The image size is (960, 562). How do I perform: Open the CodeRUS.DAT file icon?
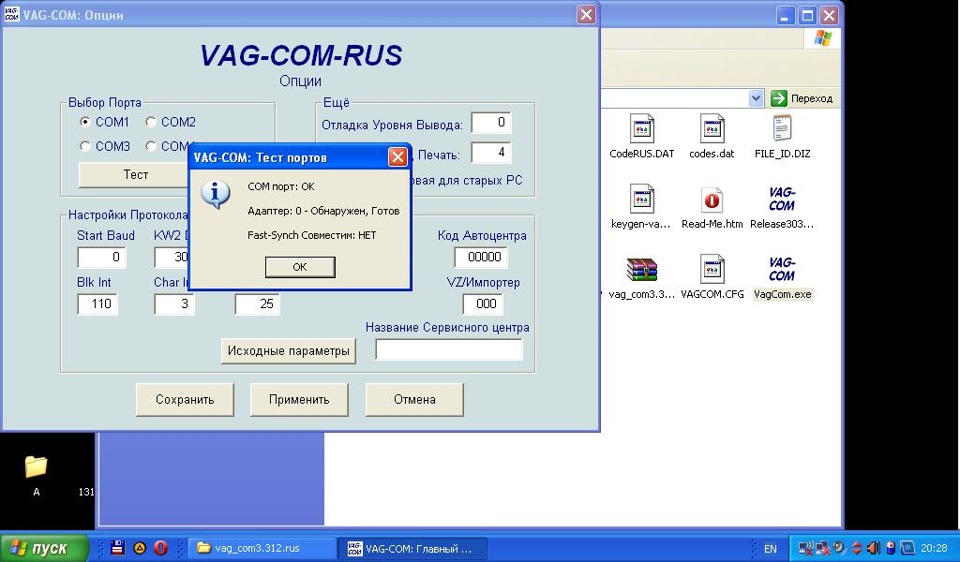pos(642,129)
